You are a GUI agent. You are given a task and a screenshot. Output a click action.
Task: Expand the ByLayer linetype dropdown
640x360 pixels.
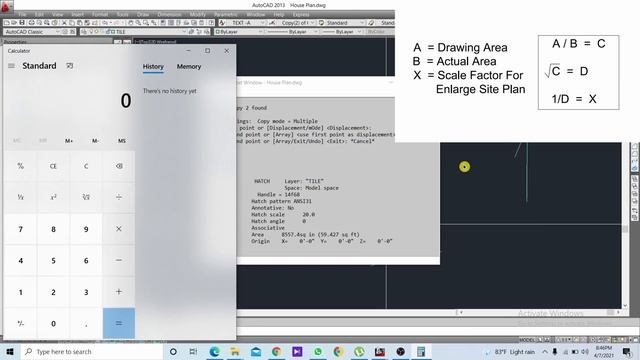[316, 31]
